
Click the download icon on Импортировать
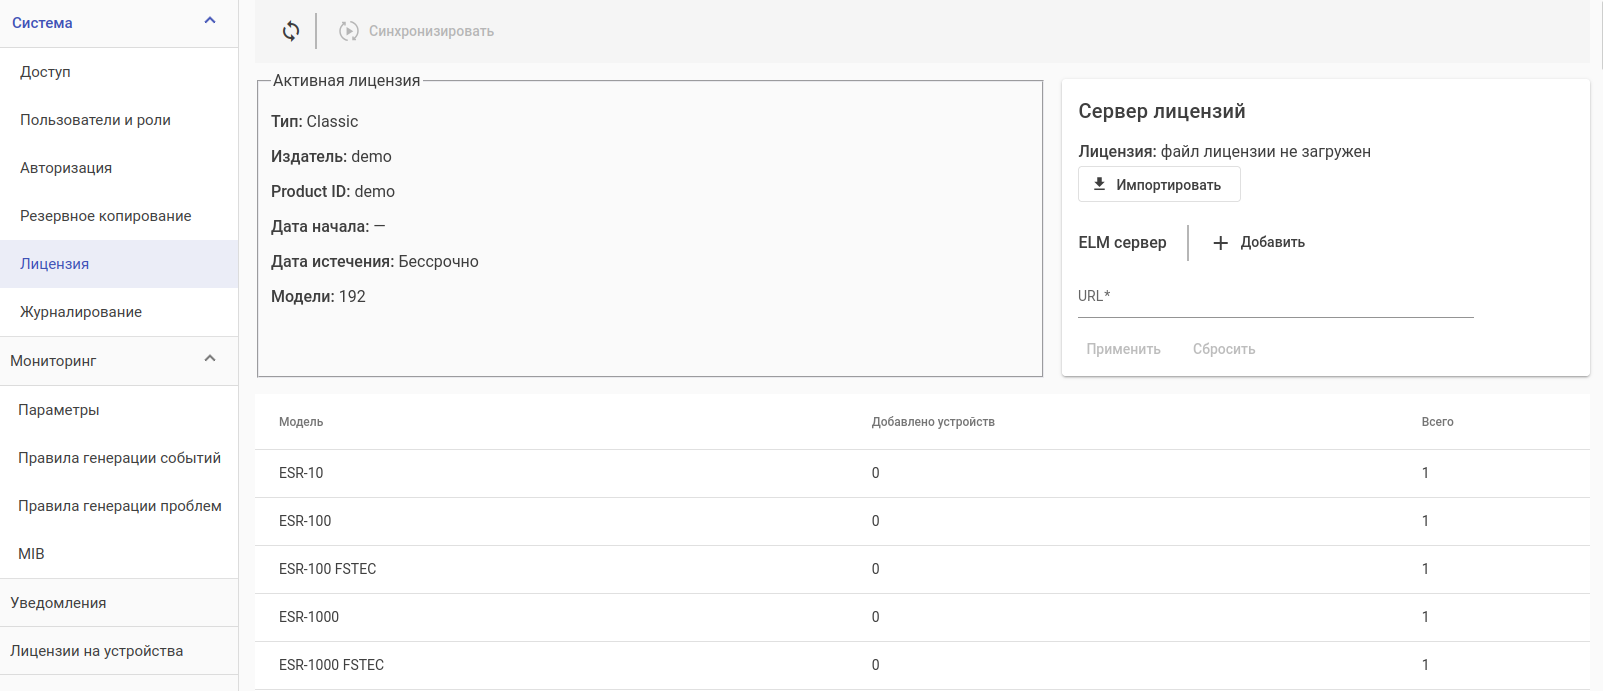(1099, 184)
